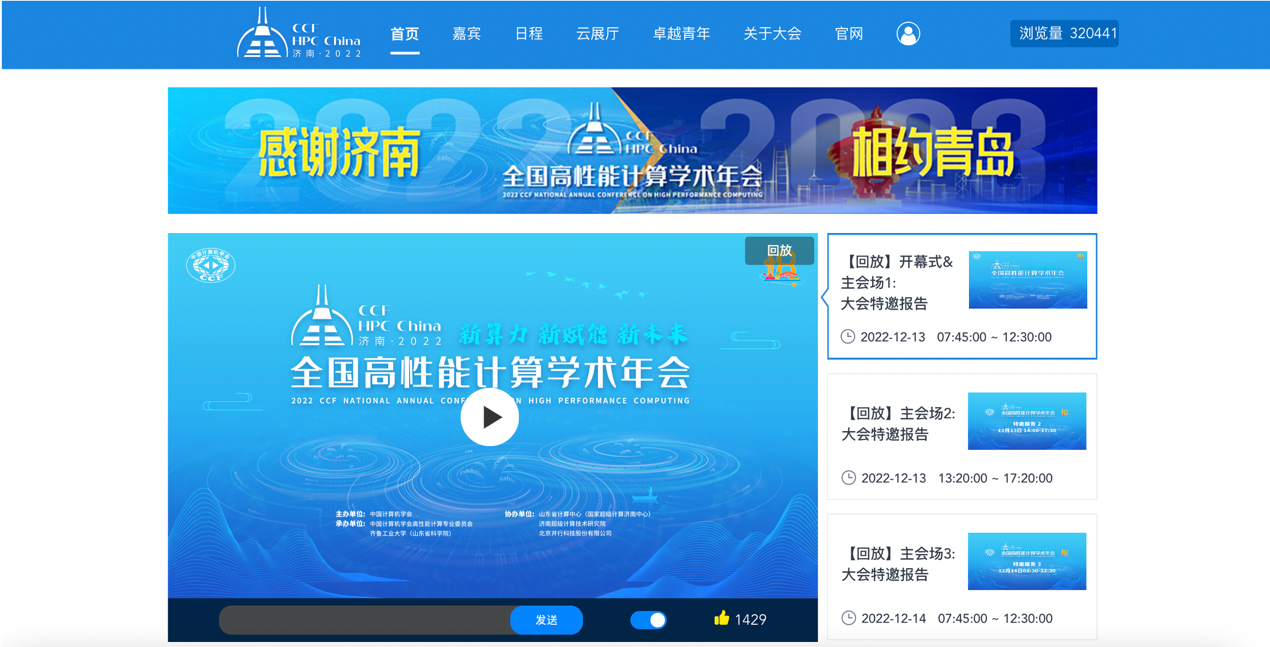Click the clock icon beside 13:20:00 session

pyautogui.click(x=848, y=478)
